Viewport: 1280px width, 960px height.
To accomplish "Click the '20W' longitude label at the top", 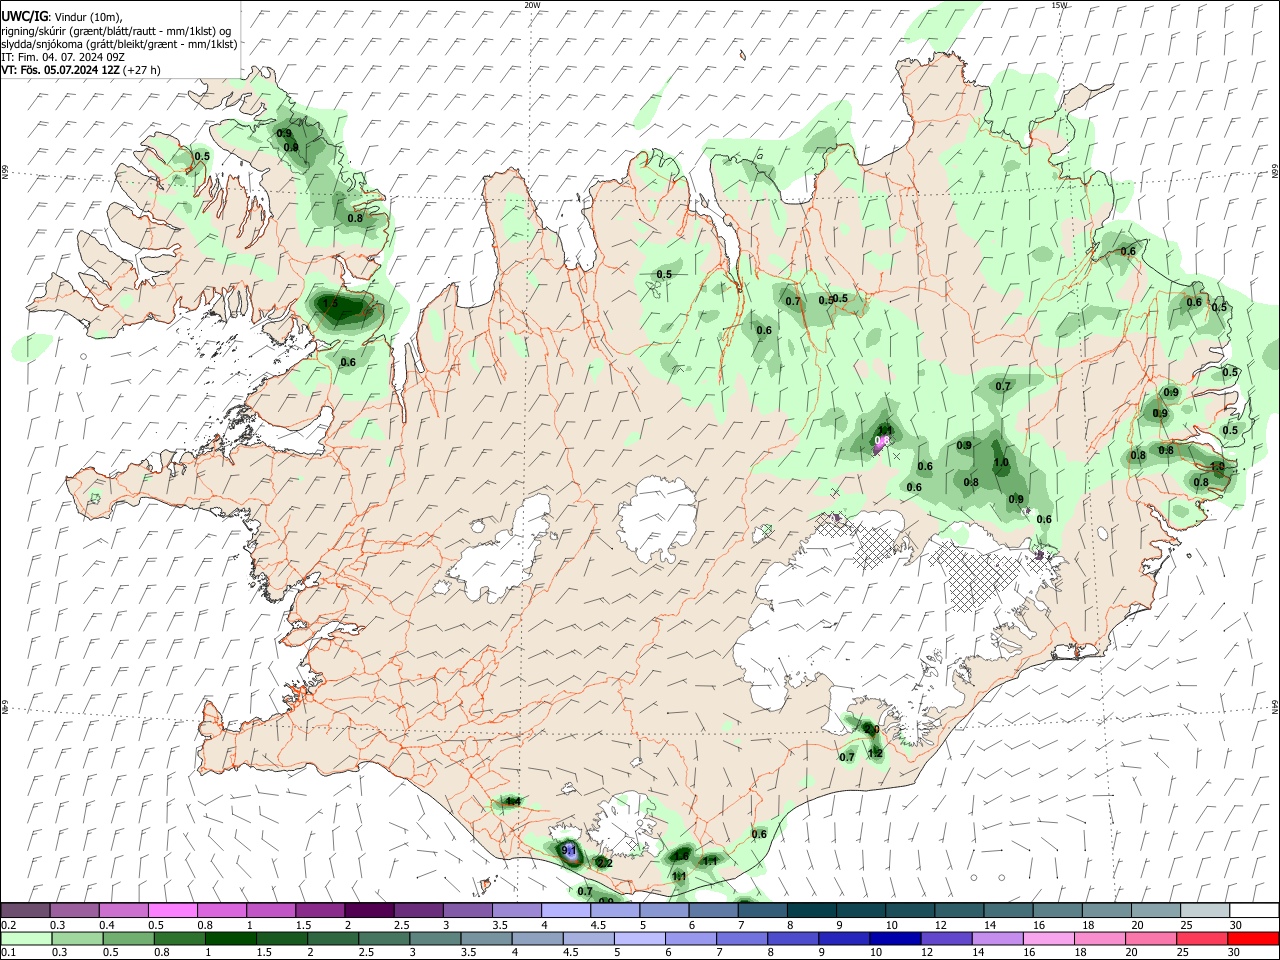I will [x=533, y=5].
